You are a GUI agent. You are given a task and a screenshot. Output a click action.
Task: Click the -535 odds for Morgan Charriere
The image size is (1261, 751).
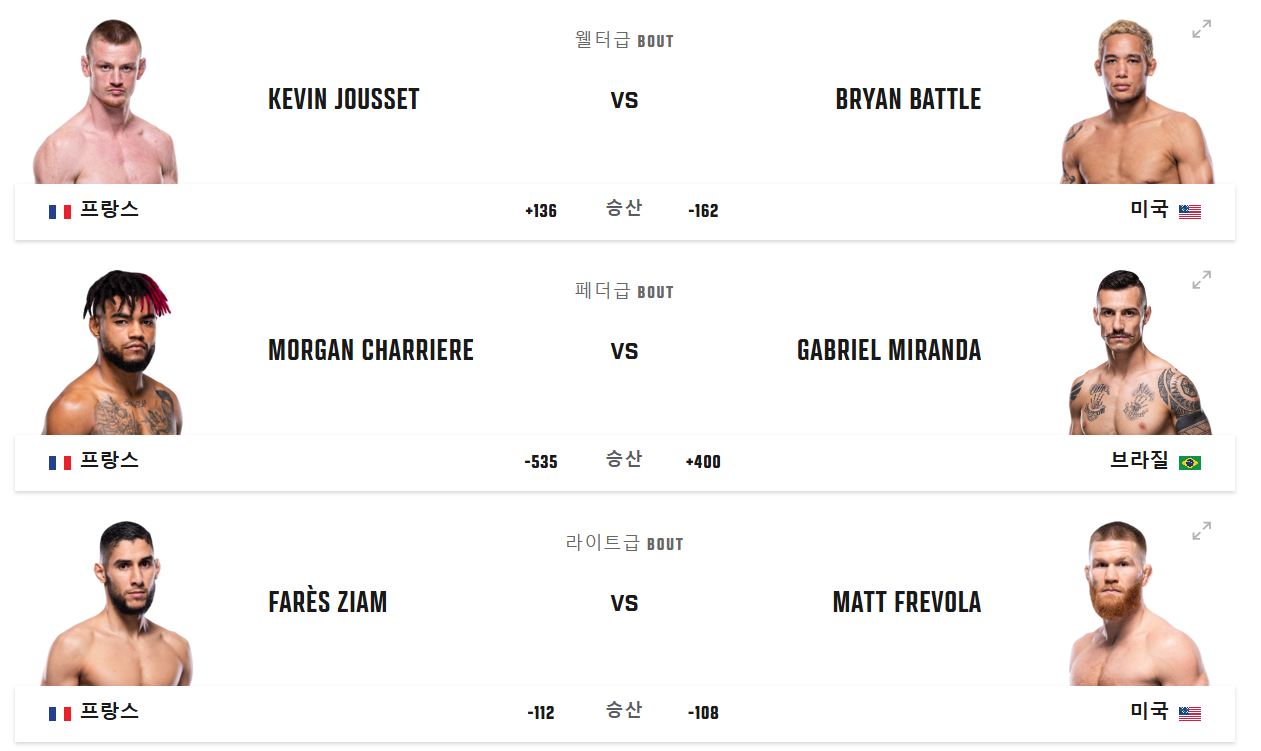pyautogui.click(x=541, y=462)
